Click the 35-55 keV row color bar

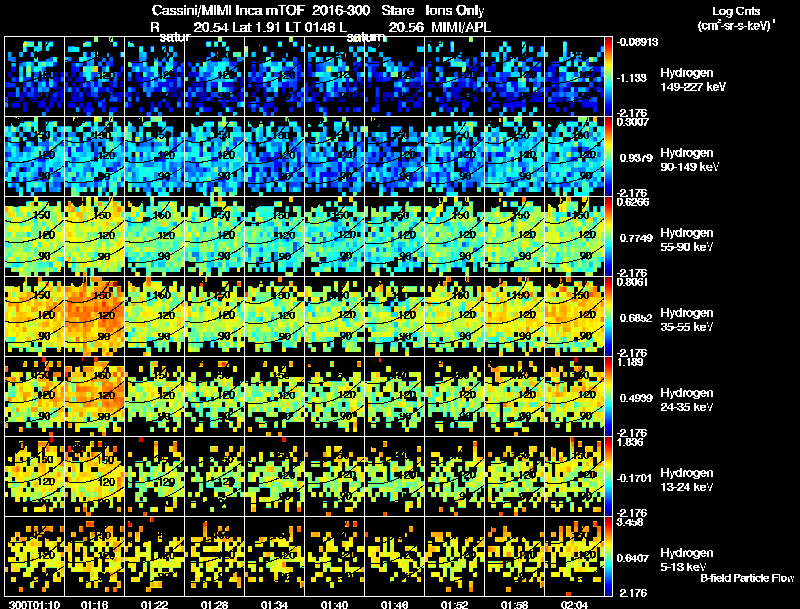point(608,317)
